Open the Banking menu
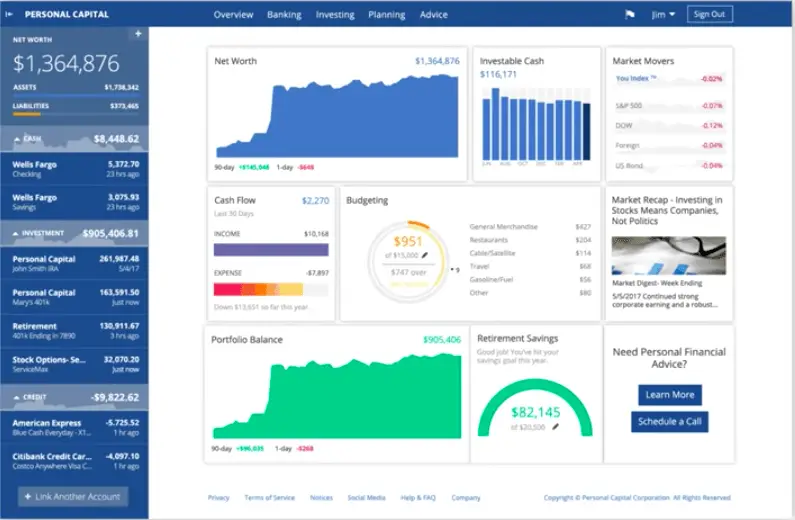The height and width of the screenshot is (520, 795). (x=284, y=15)
